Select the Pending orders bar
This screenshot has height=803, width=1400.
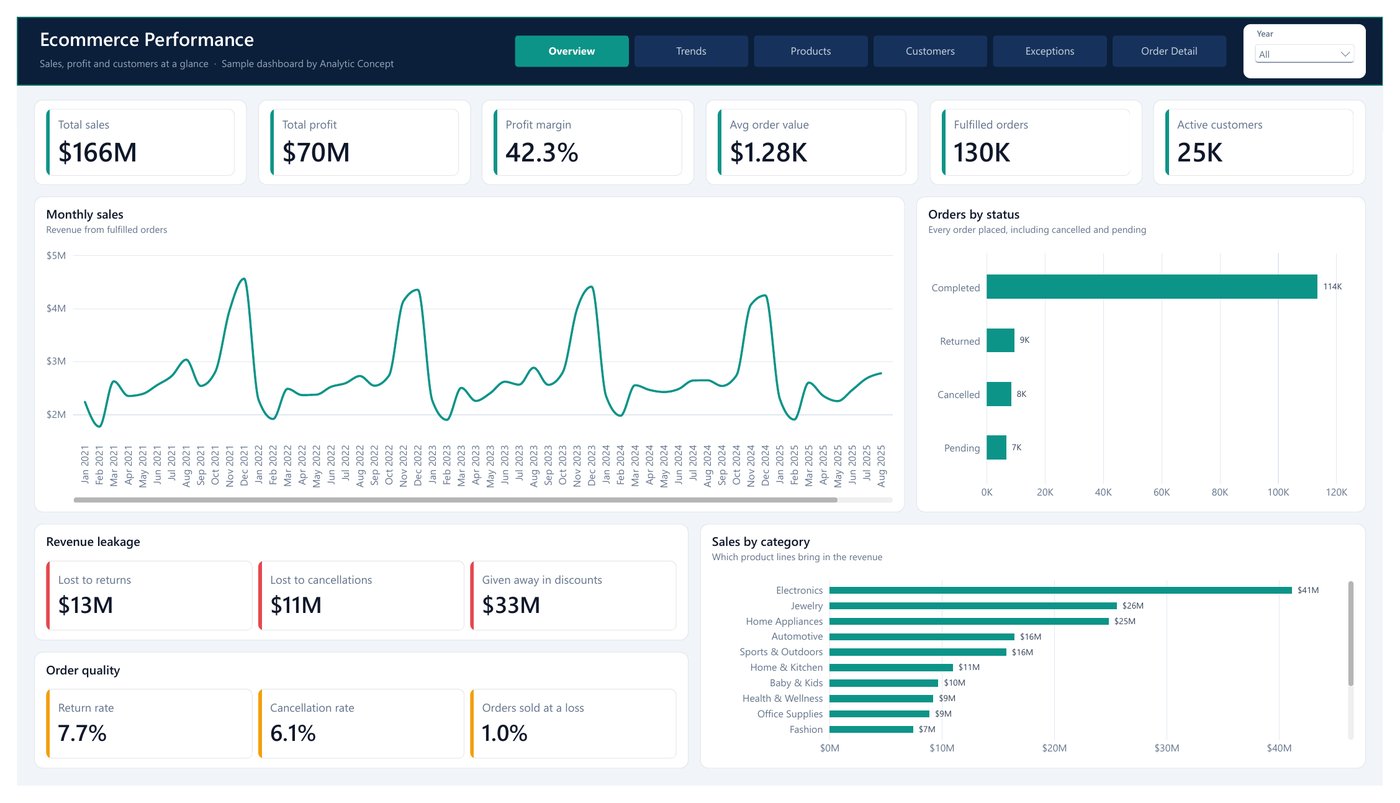tap(996, 447)
